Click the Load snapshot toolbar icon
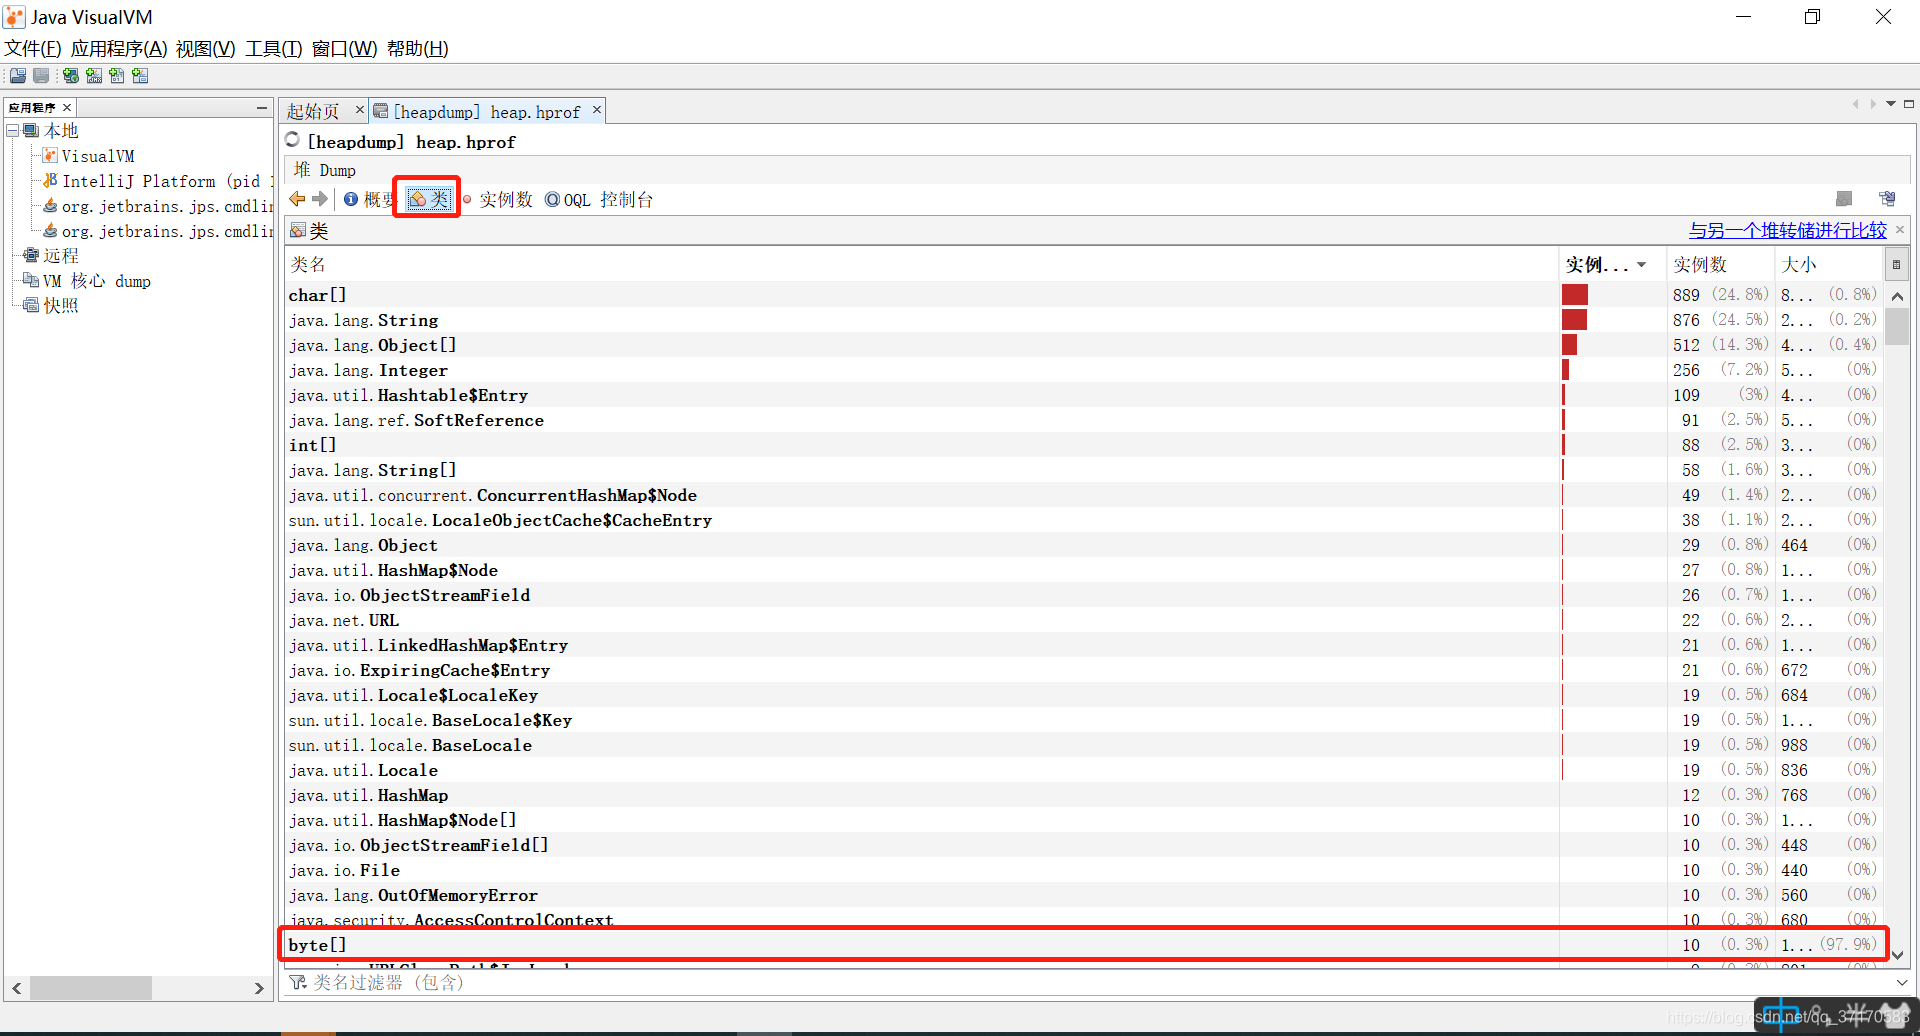1920x1036 pixels. pos(18,76)
